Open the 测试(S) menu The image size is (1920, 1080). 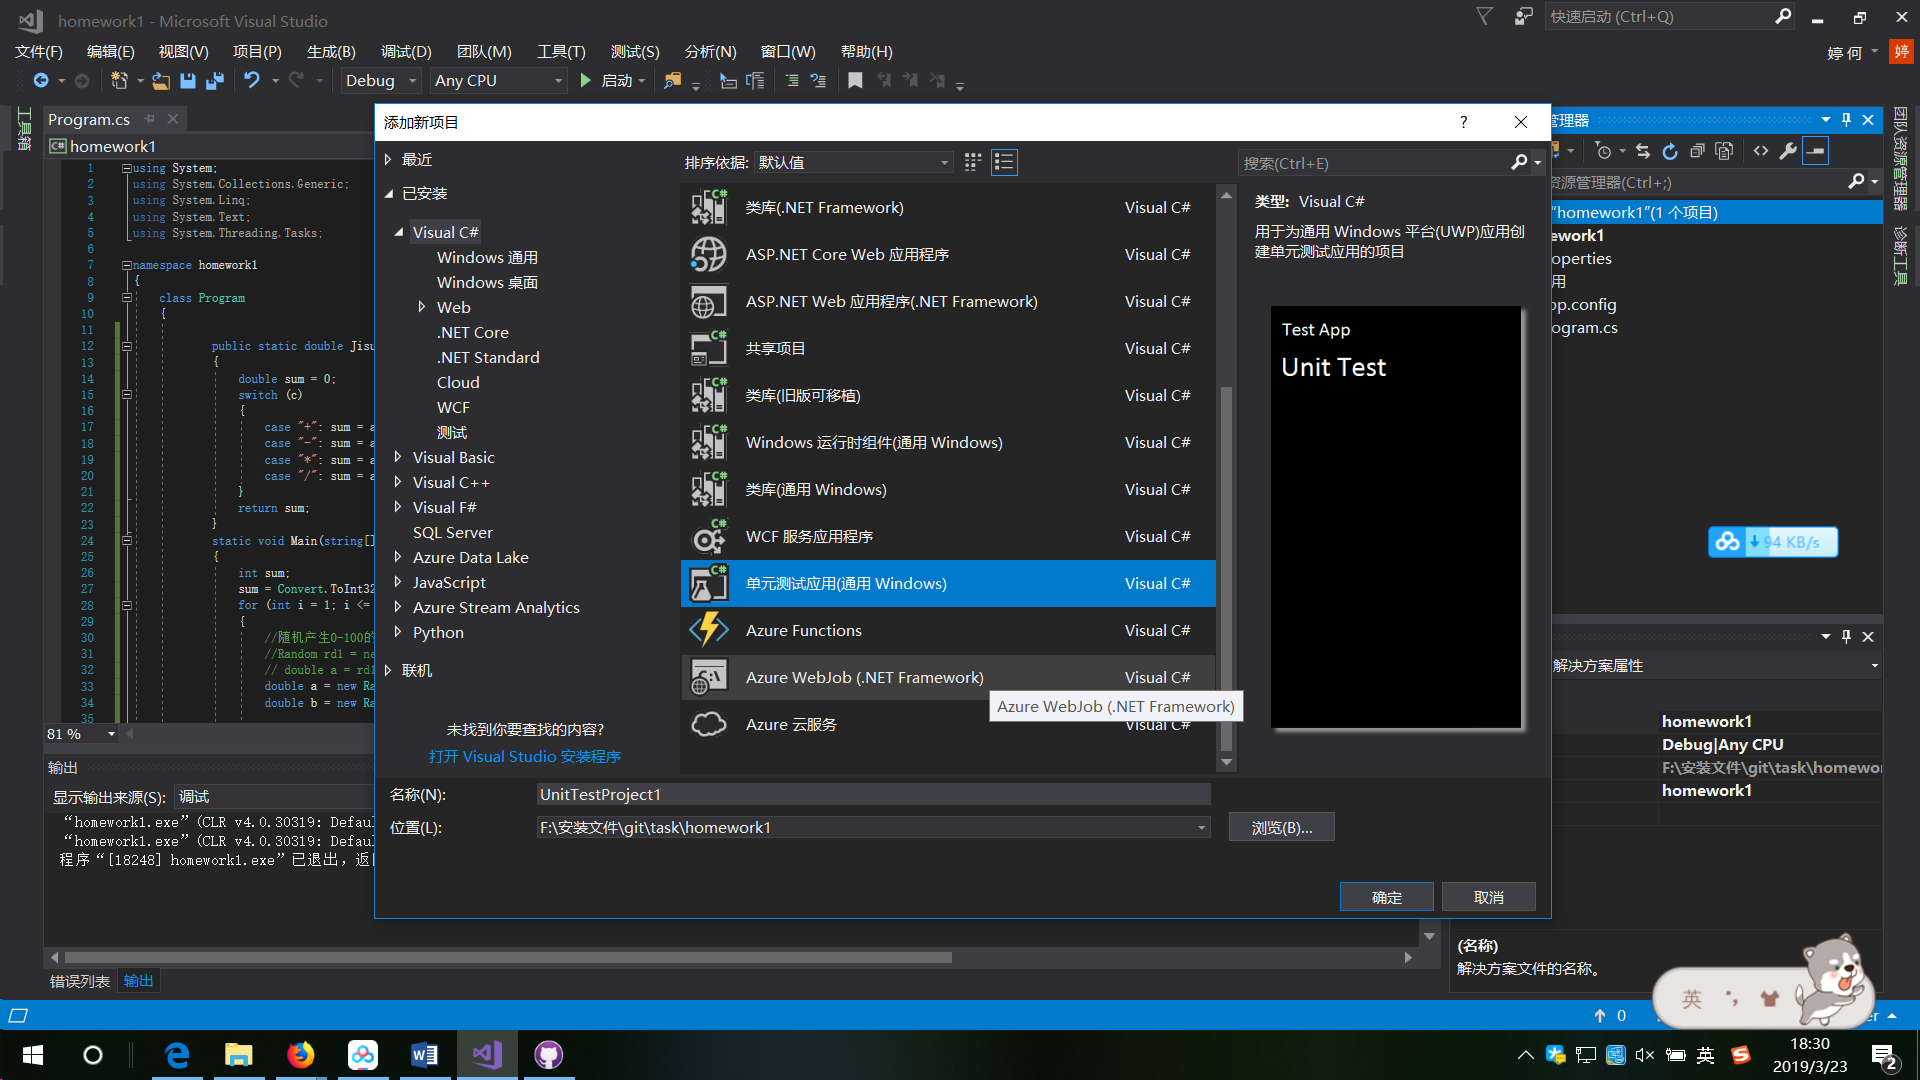tap(634, 51)
